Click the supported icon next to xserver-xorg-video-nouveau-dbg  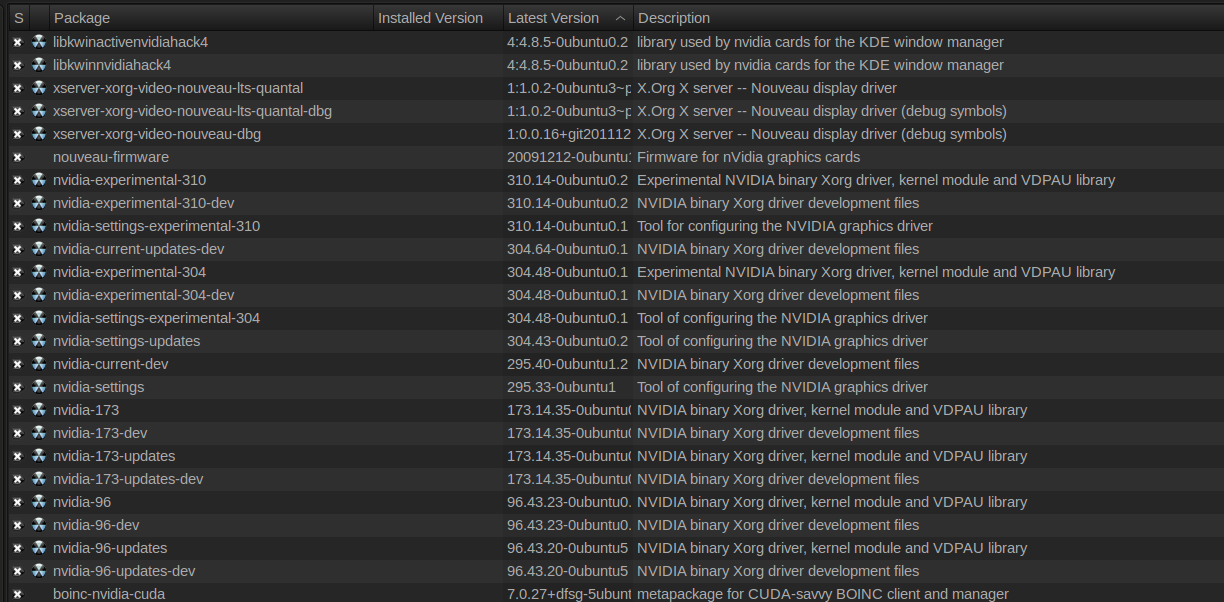39,134
